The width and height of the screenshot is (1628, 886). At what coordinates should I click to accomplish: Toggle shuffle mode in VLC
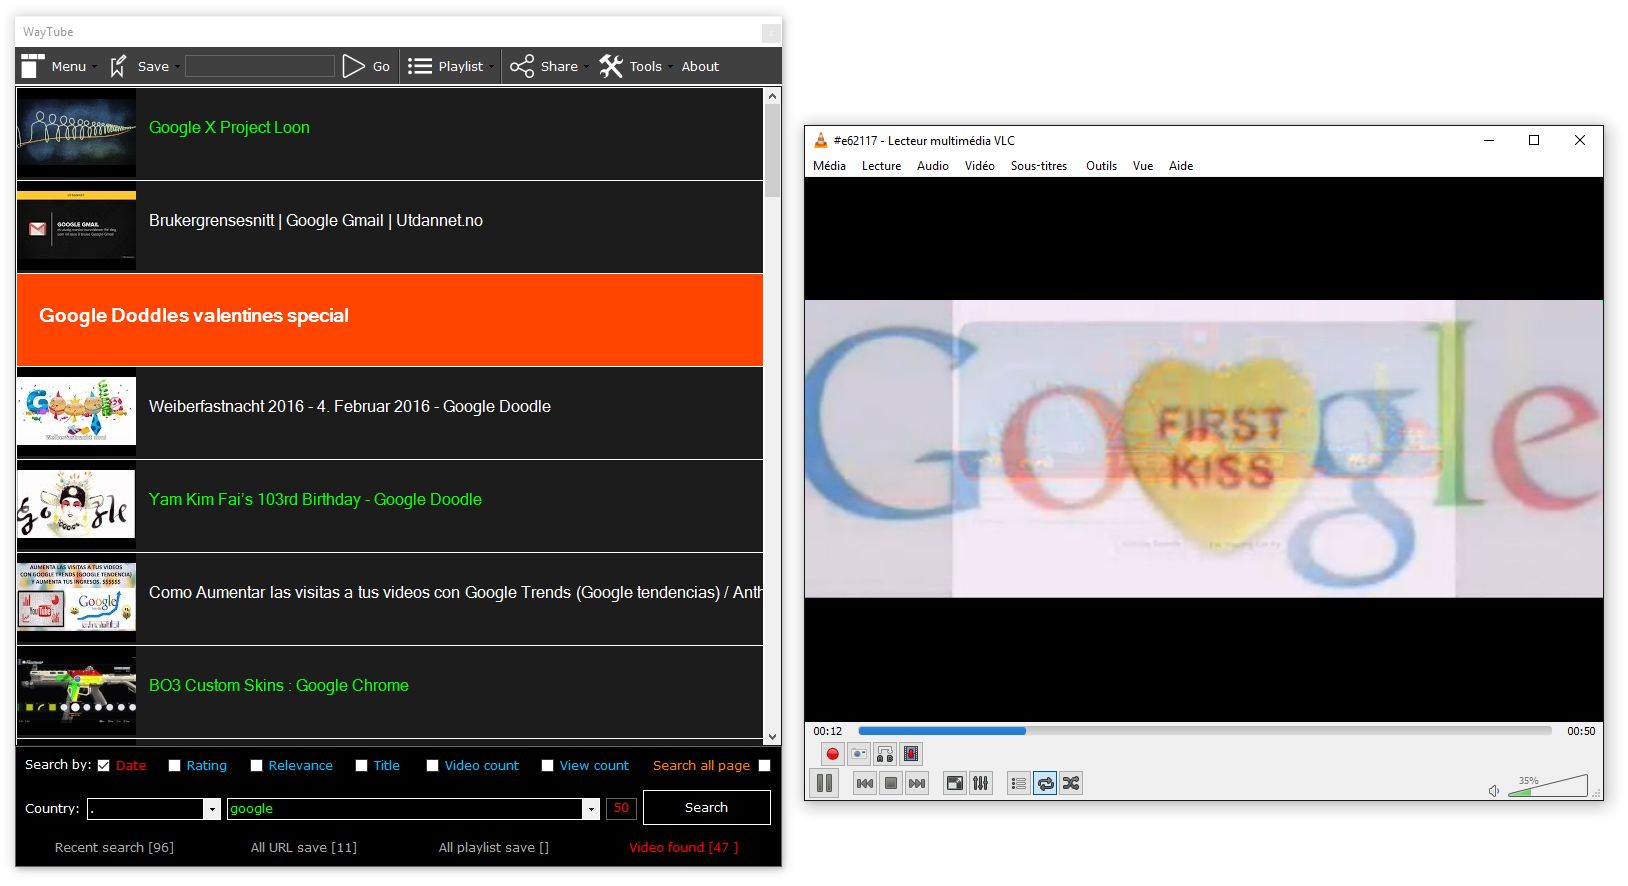(x=1071, y=783)
